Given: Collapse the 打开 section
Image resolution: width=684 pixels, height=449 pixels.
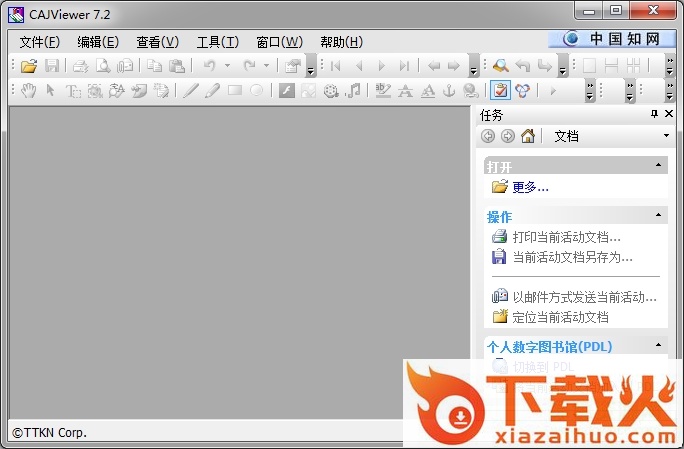Looking at the screenshot, I should click(659, 165).
